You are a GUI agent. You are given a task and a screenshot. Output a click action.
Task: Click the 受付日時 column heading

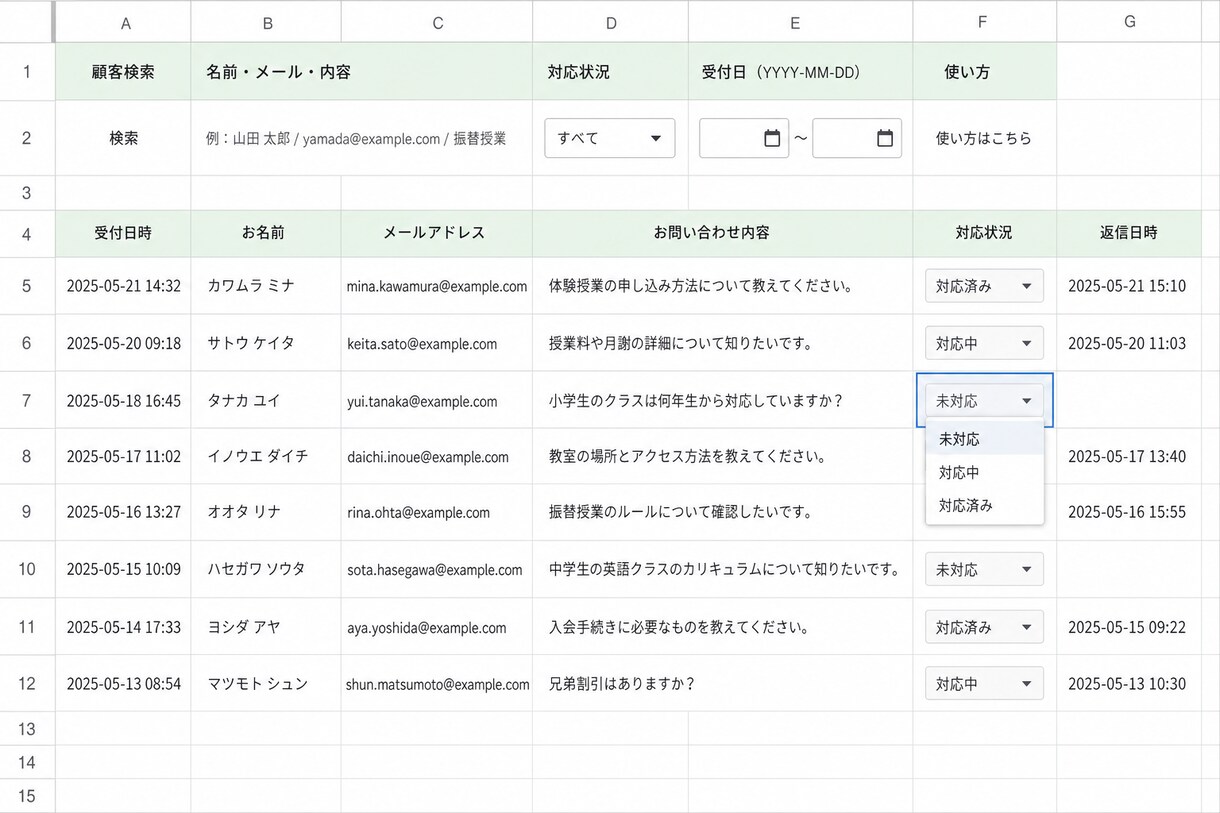(x=123, y=233)
